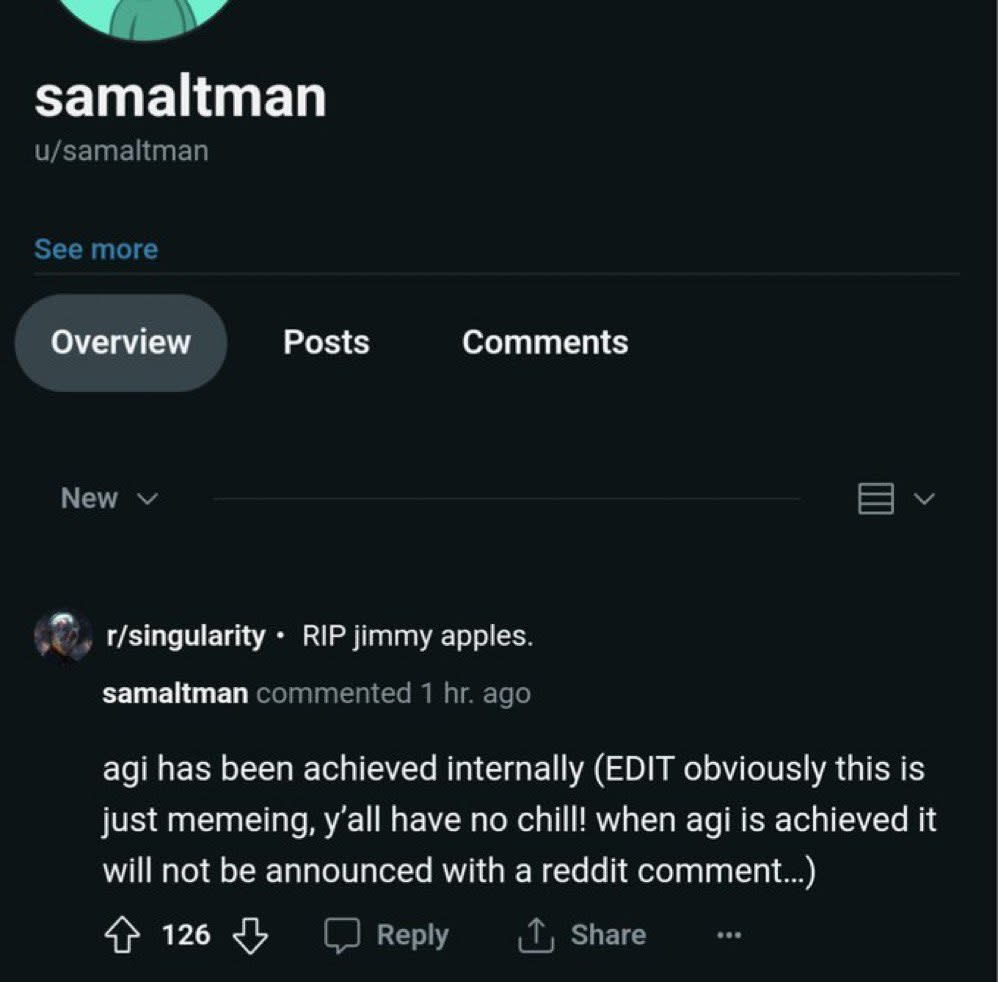
Task: Click the Reply button label
Action: [412, 936]
